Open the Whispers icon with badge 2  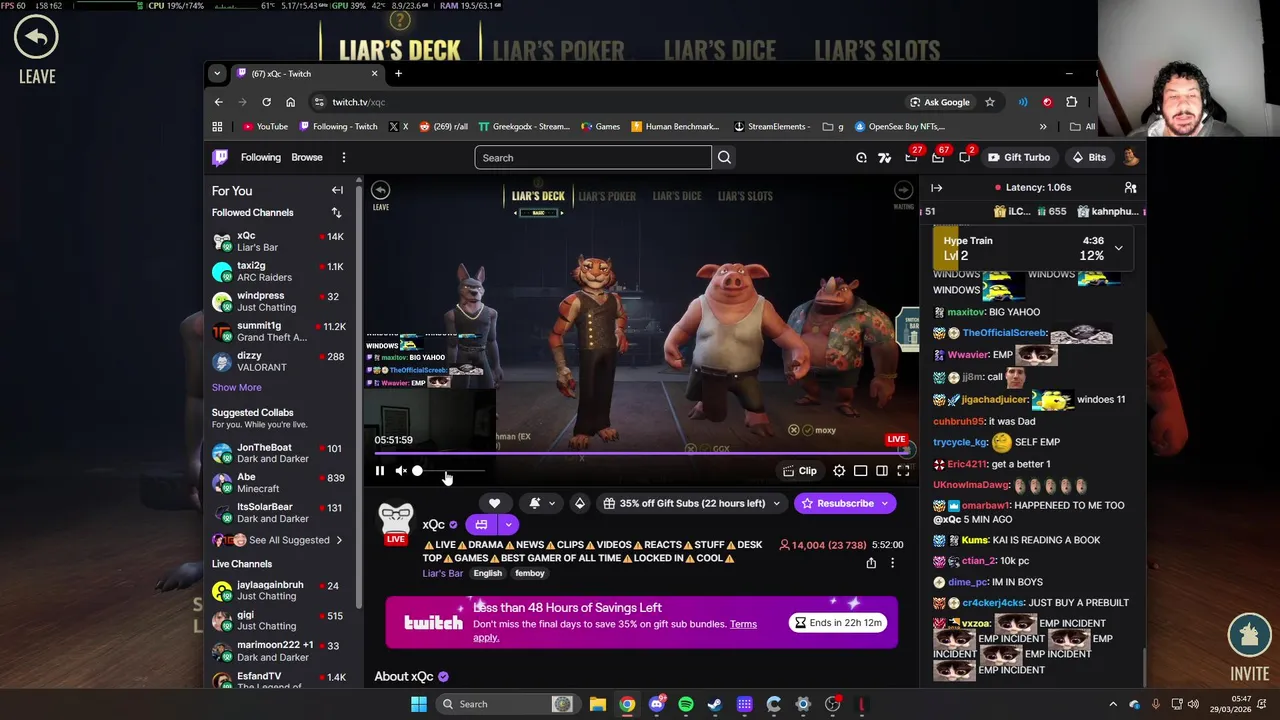tap(965, 157)
